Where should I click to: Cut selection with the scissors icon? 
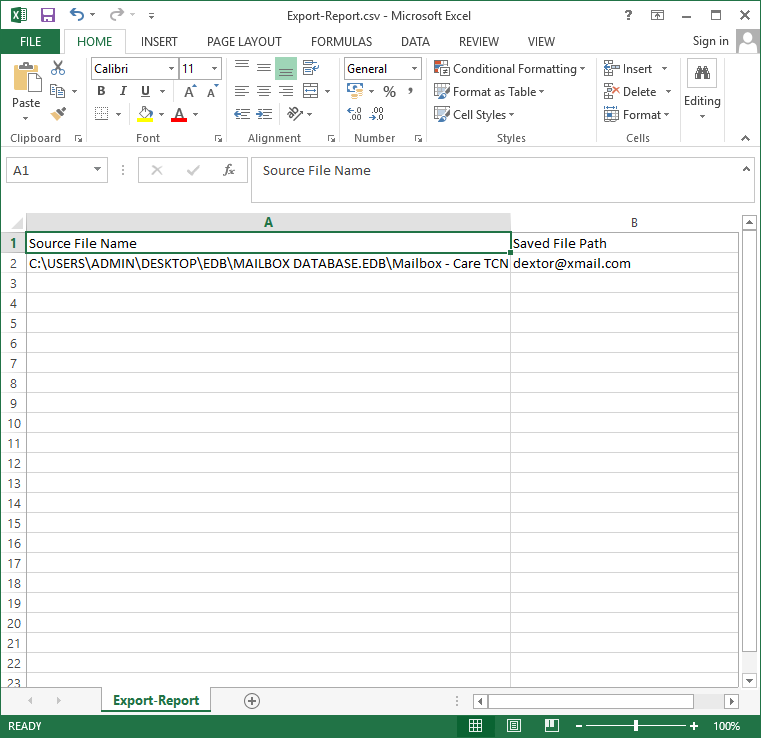coord(58,68)
